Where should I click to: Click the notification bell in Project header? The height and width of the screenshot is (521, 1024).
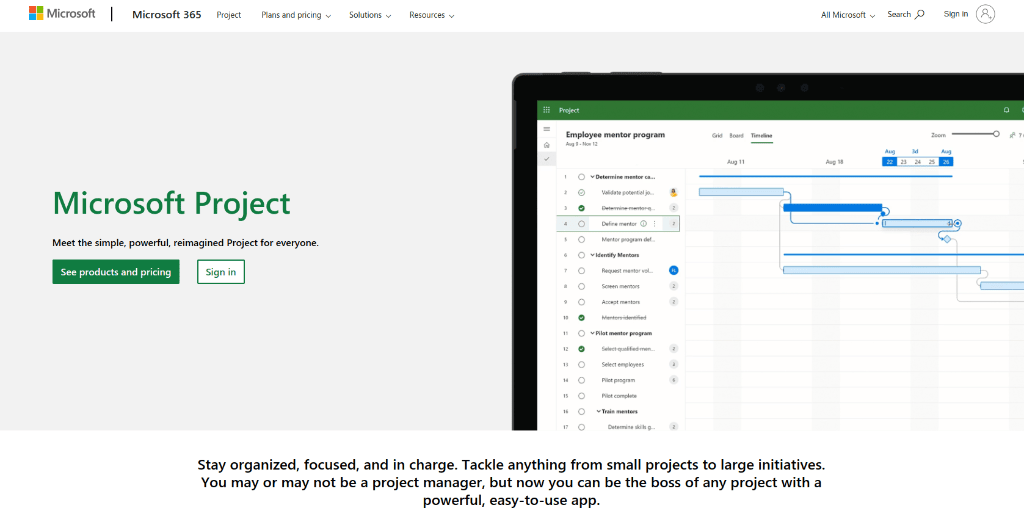tap(1006, 110)
